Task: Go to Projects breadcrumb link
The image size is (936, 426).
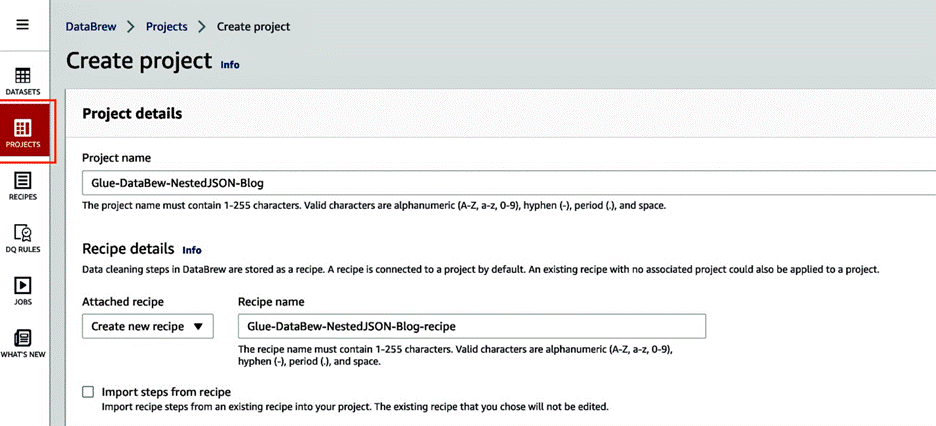Action: pos(167,27)
